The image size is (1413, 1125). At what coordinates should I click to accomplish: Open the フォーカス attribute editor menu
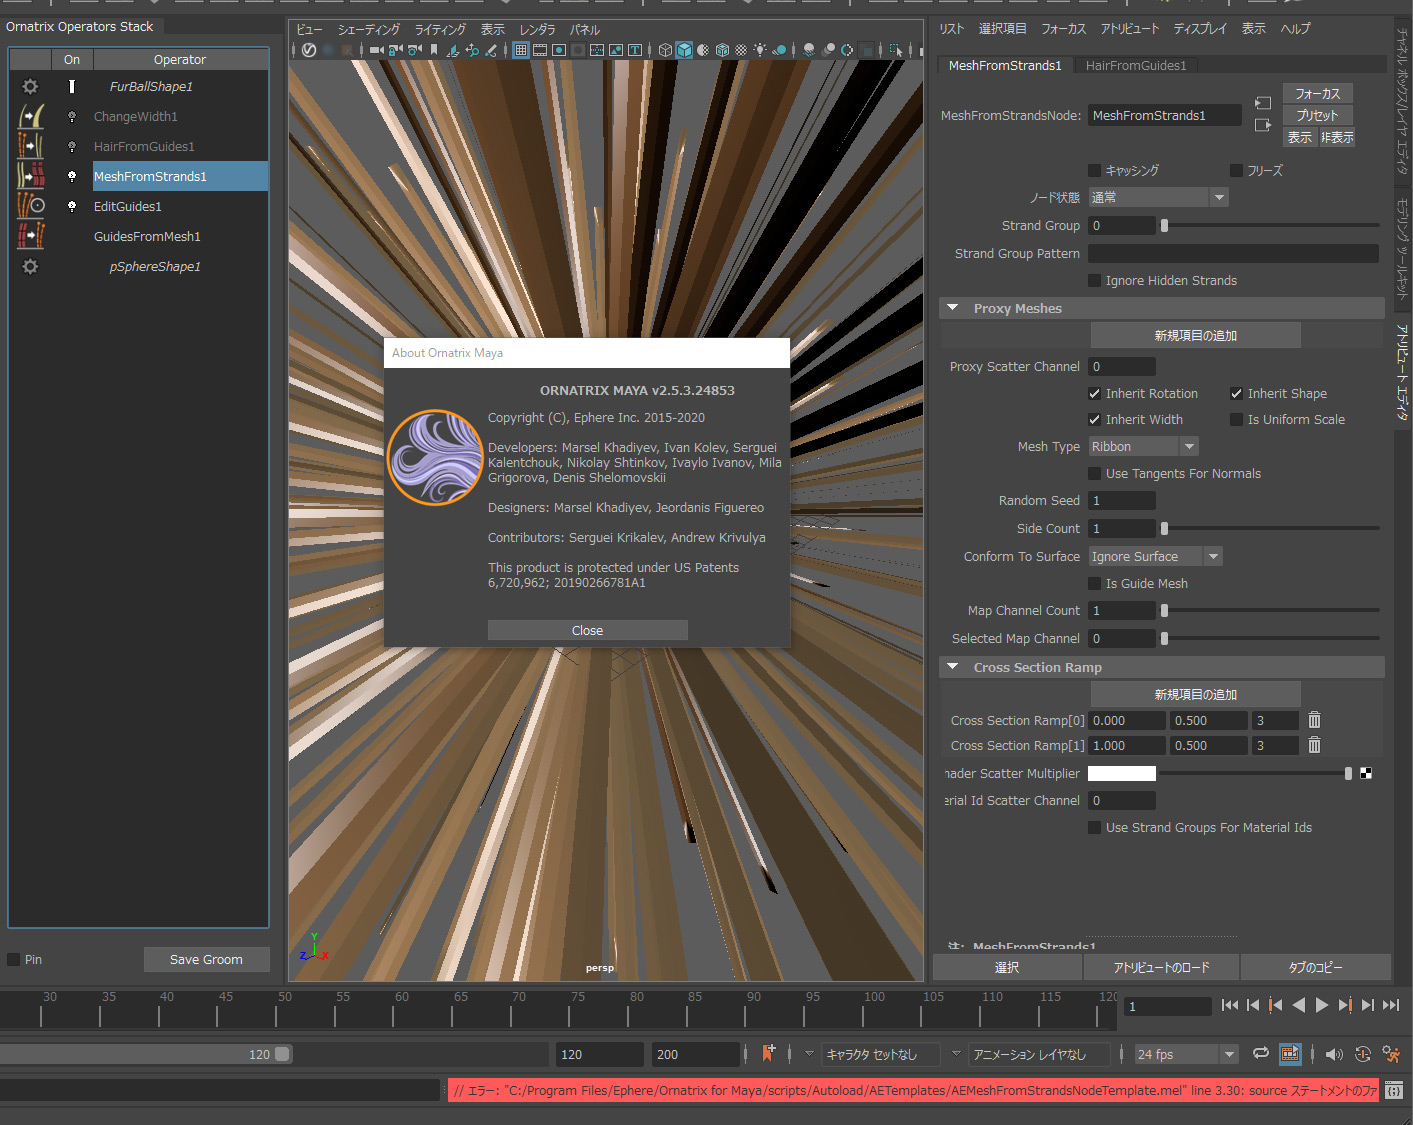coord(1063,29)
